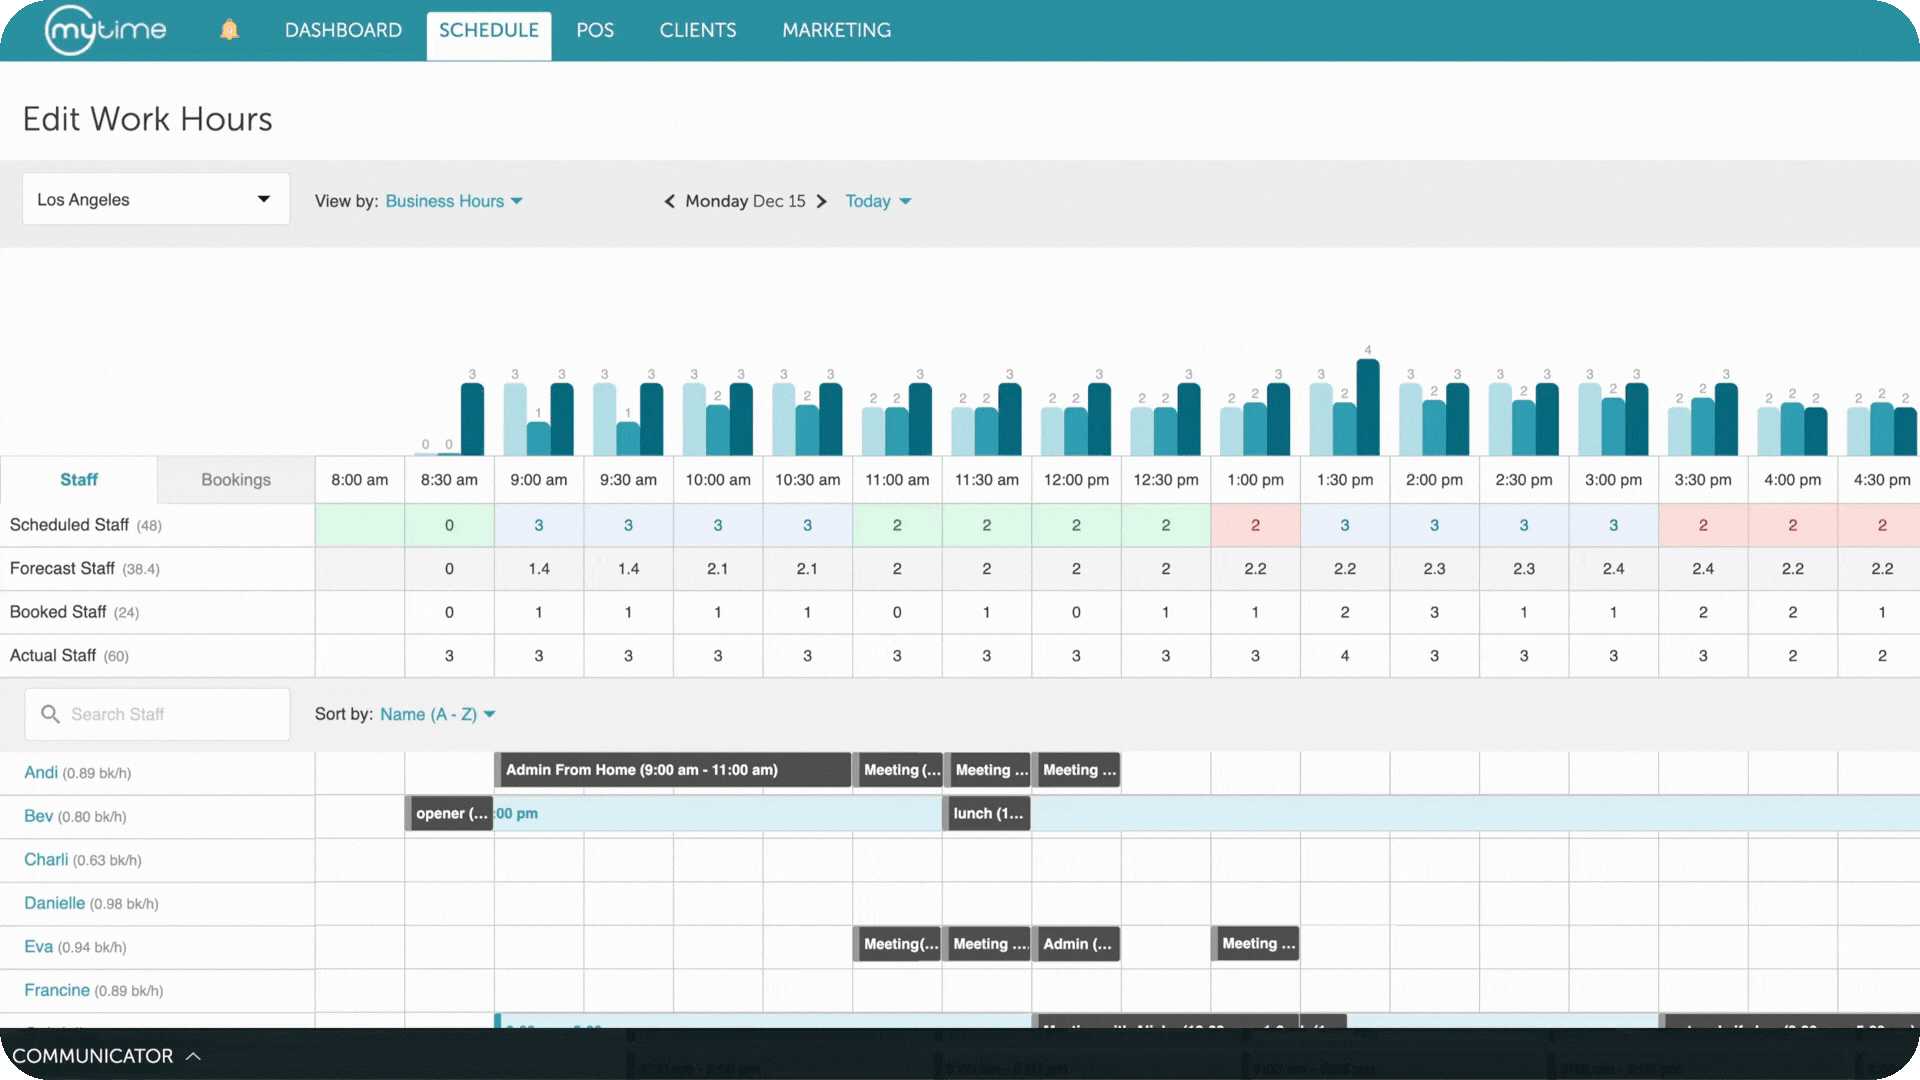Open the Marketing menu
The image size is (1920, 1080).
coord(836,30)
